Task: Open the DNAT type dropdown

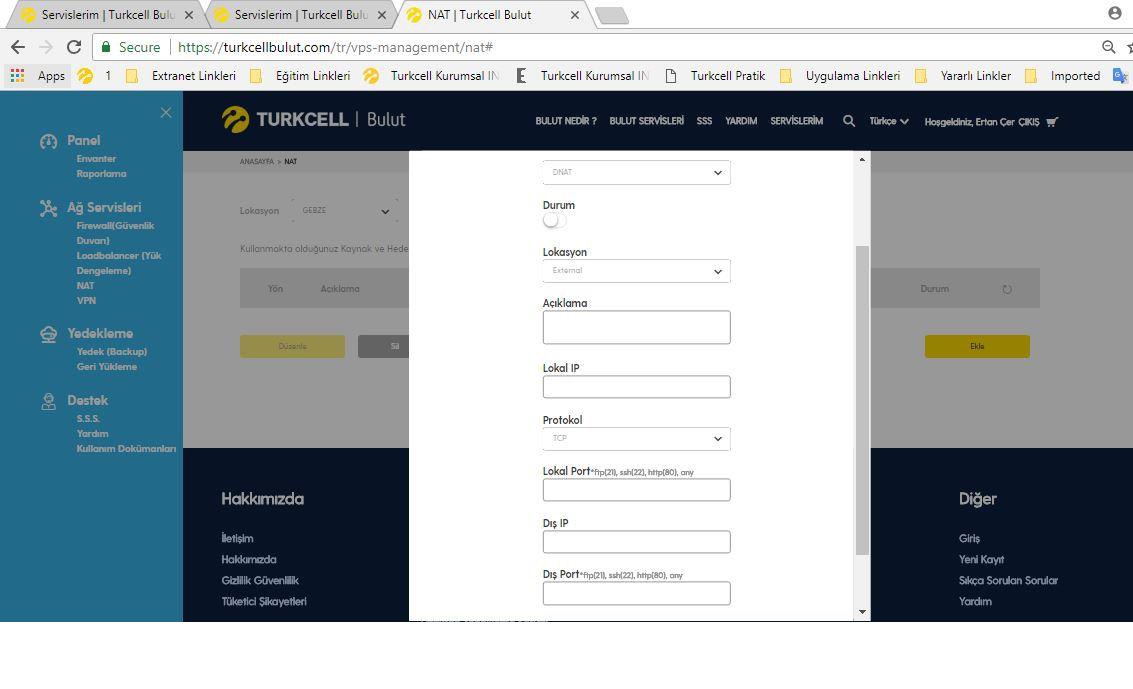Action: (x=636, y=172)
